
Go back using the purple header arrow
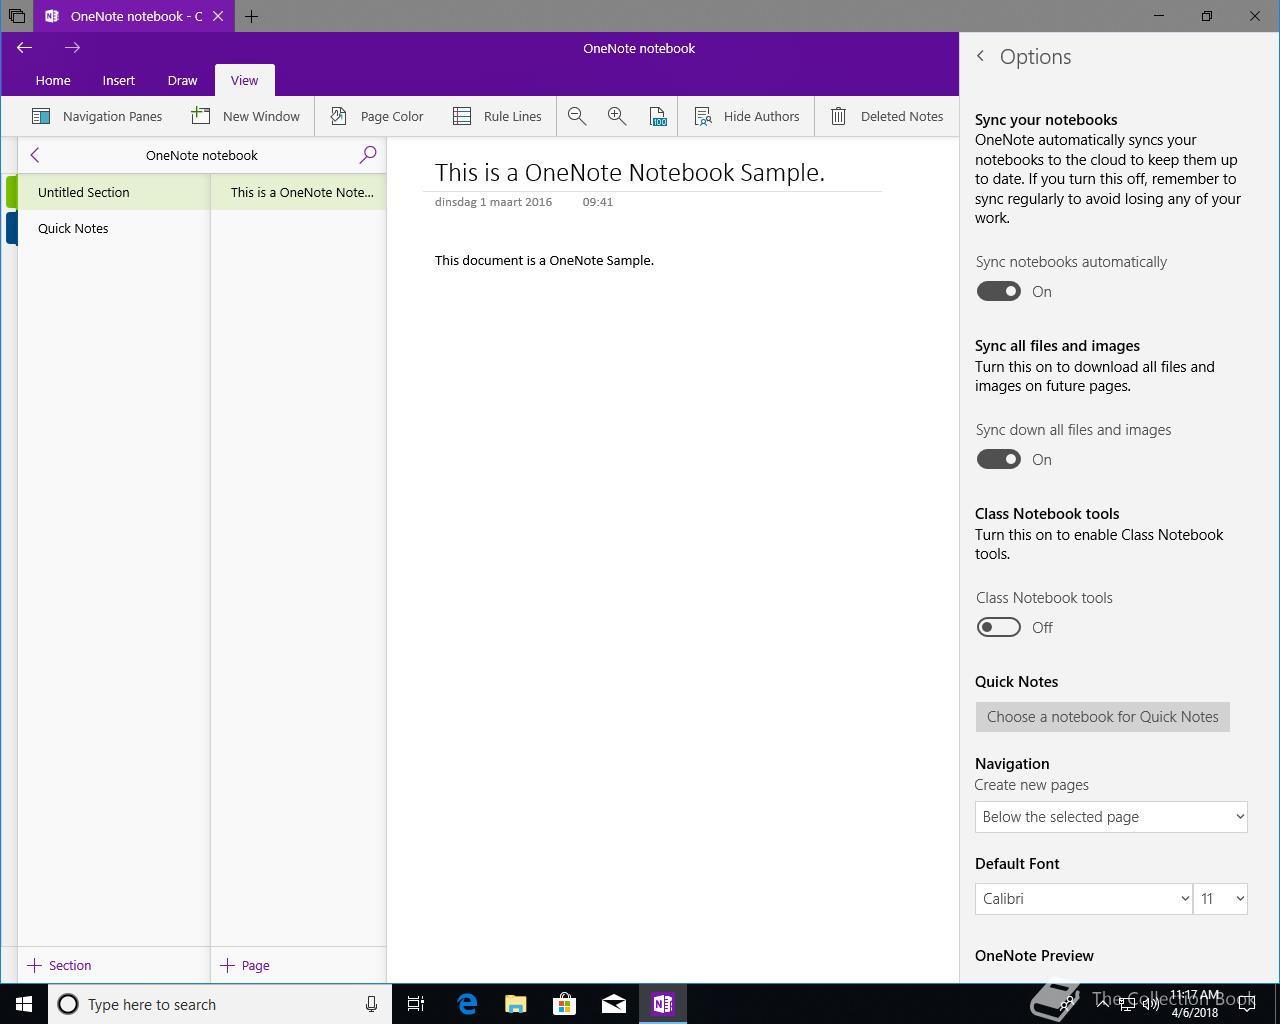25,47
